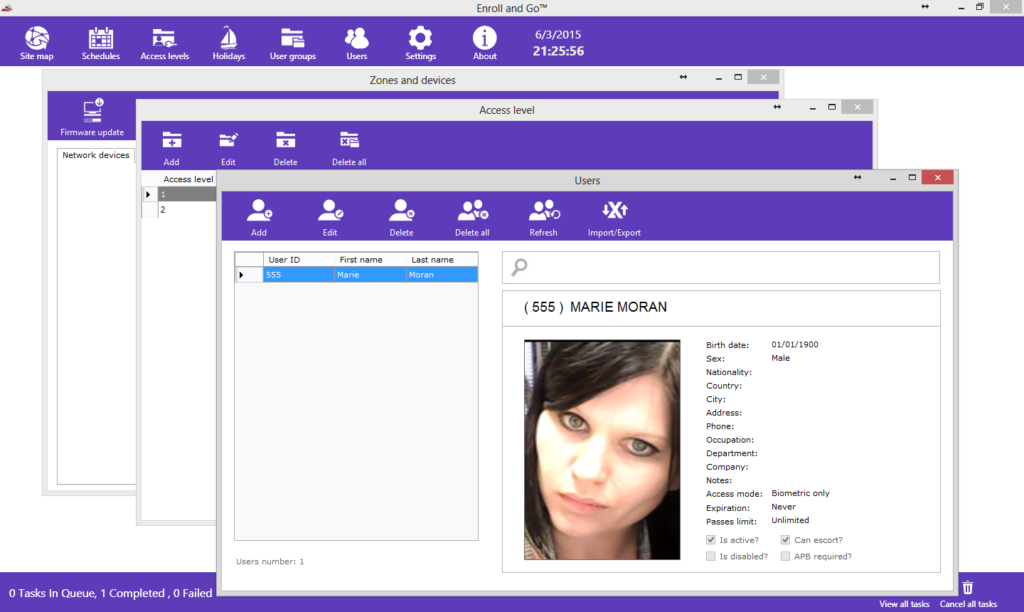Screen dimensions: 1024x612
Task: Click the expand arrow on the Access level title bar
Action: click(x=776, y=106)
